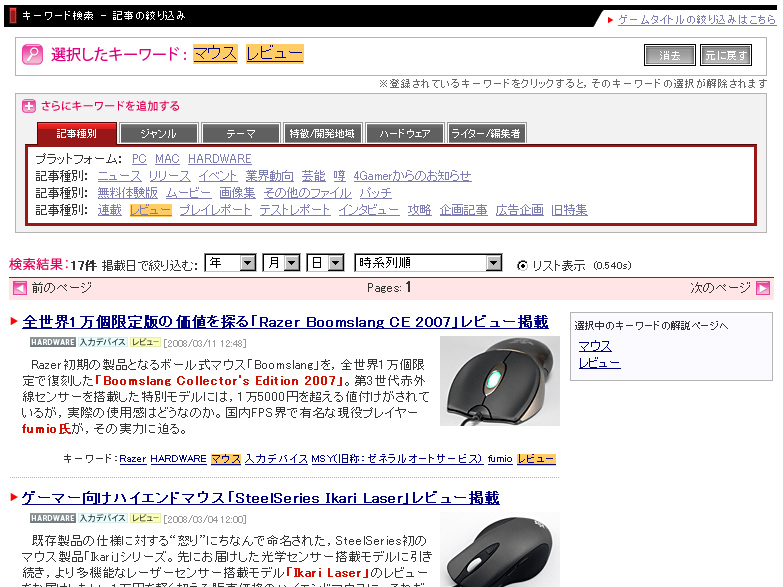Screen dimensions: 783x587
Task: Click the PC platform link
Action: 139,159
